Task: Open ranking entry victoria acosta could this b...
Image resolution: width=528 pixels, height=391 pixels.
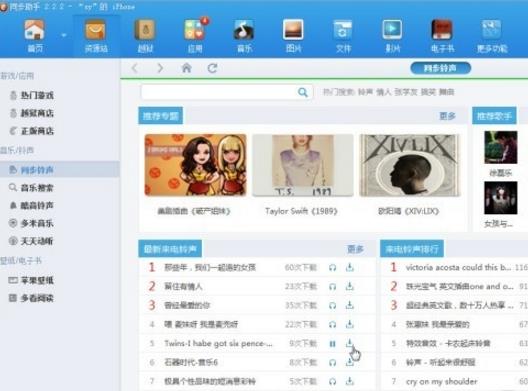Action: (x=458, y=267)
